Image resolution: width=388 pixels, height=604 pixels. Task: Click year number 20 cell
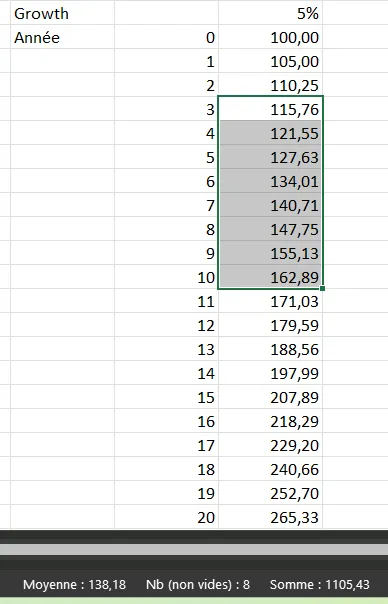click(166, 517)
